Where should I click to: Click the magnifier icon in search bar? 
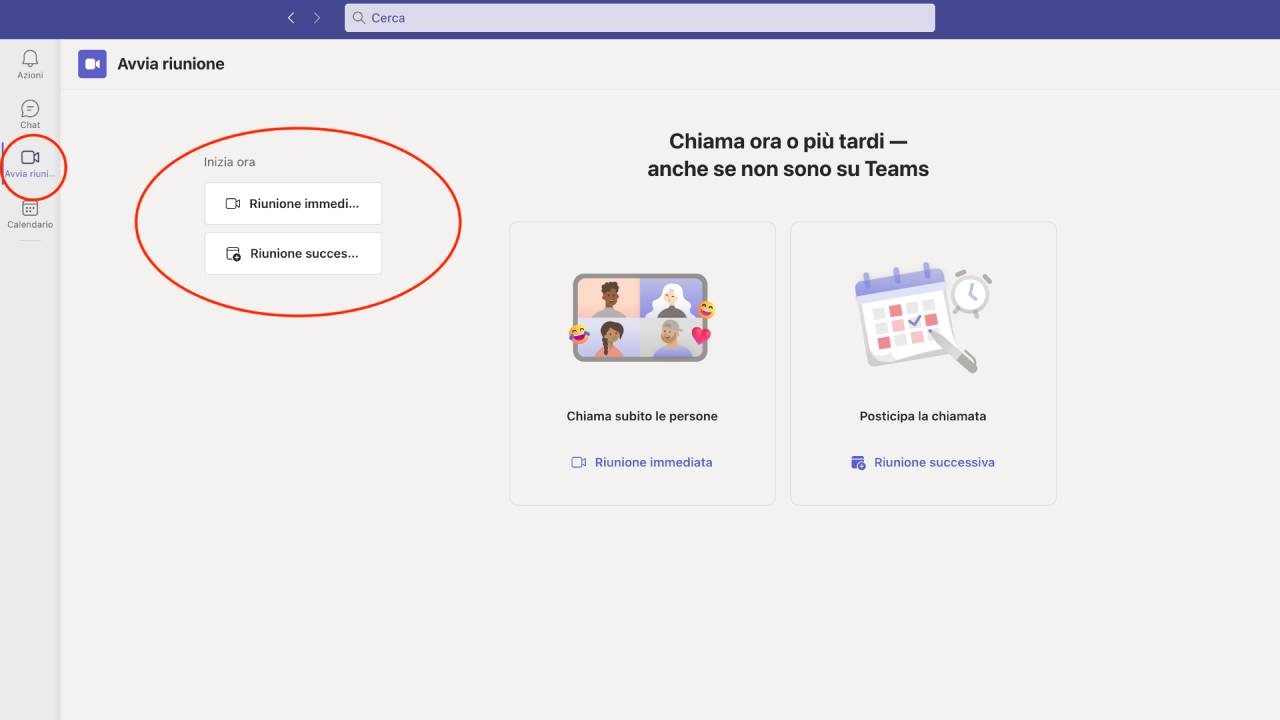coord(359,18)
